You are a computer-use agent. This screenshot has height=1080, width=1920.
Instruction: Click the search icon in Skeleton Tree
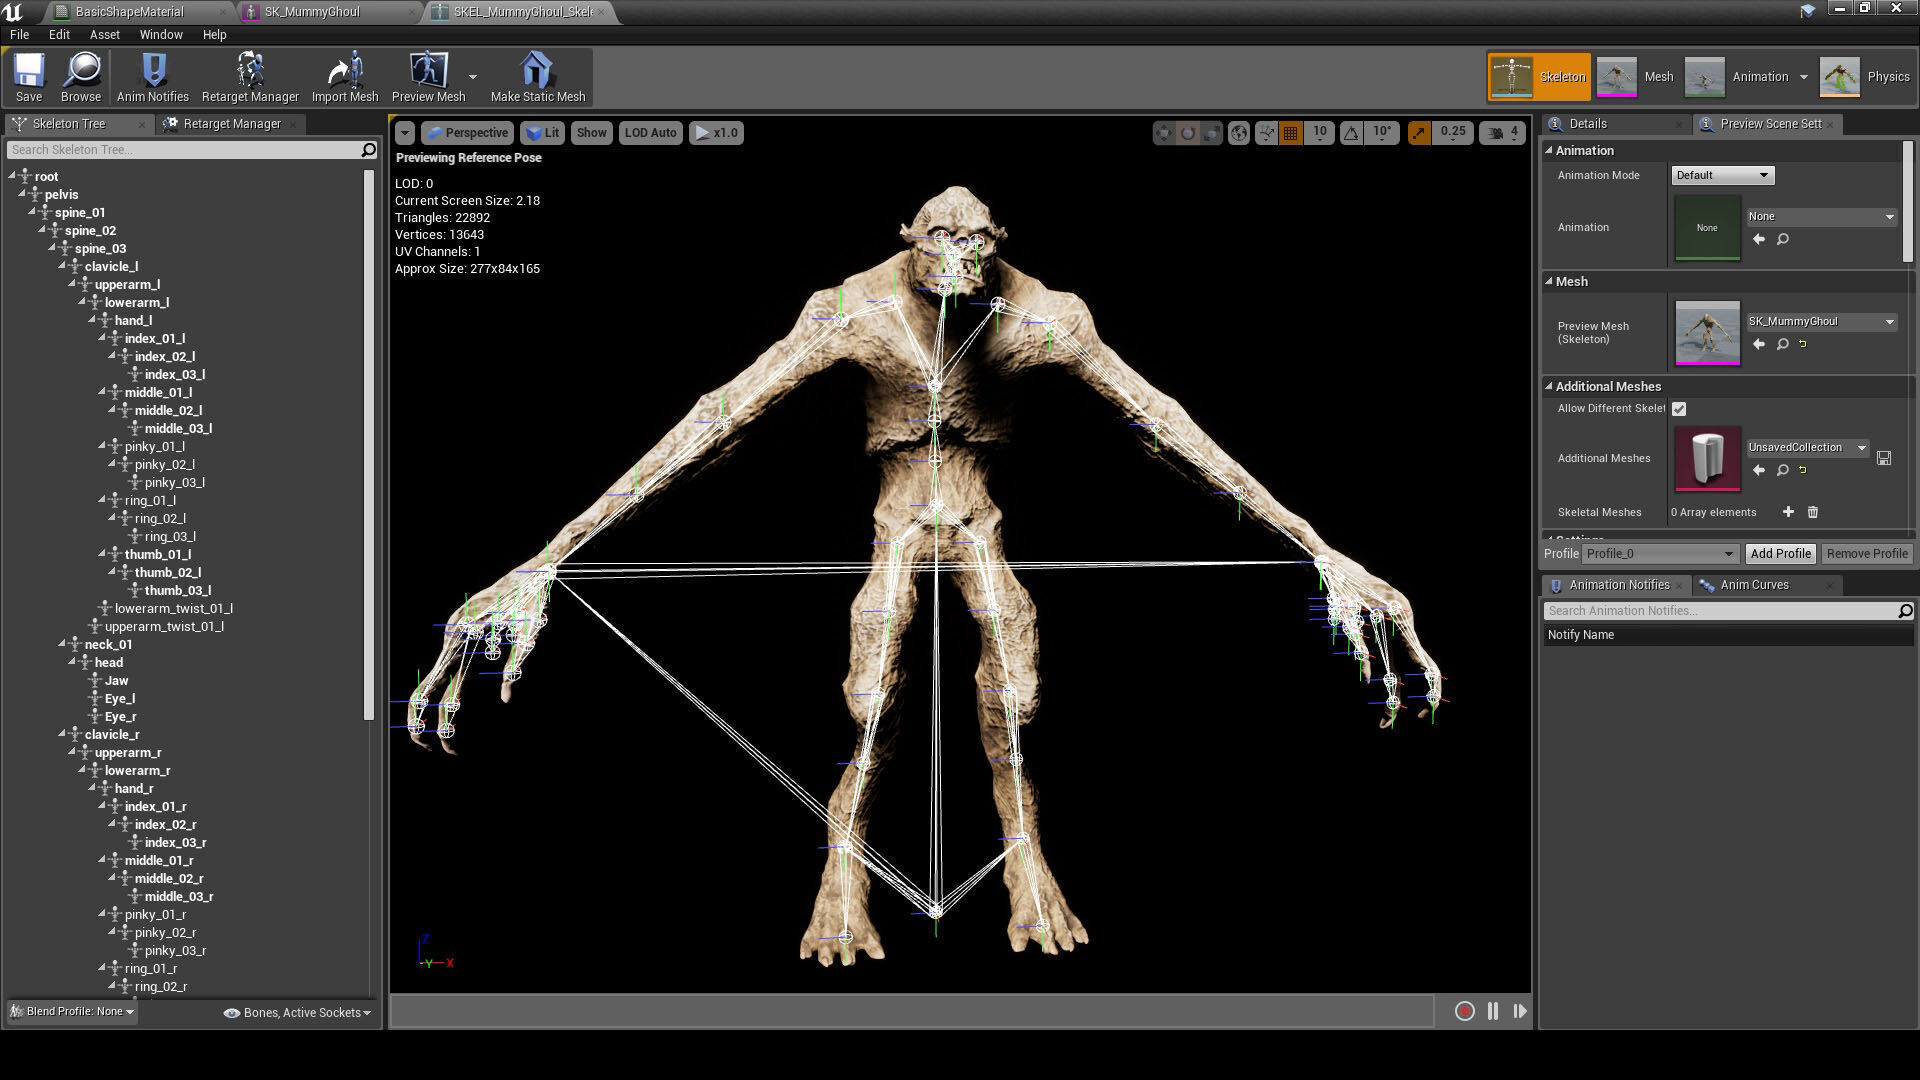[368, 150]
